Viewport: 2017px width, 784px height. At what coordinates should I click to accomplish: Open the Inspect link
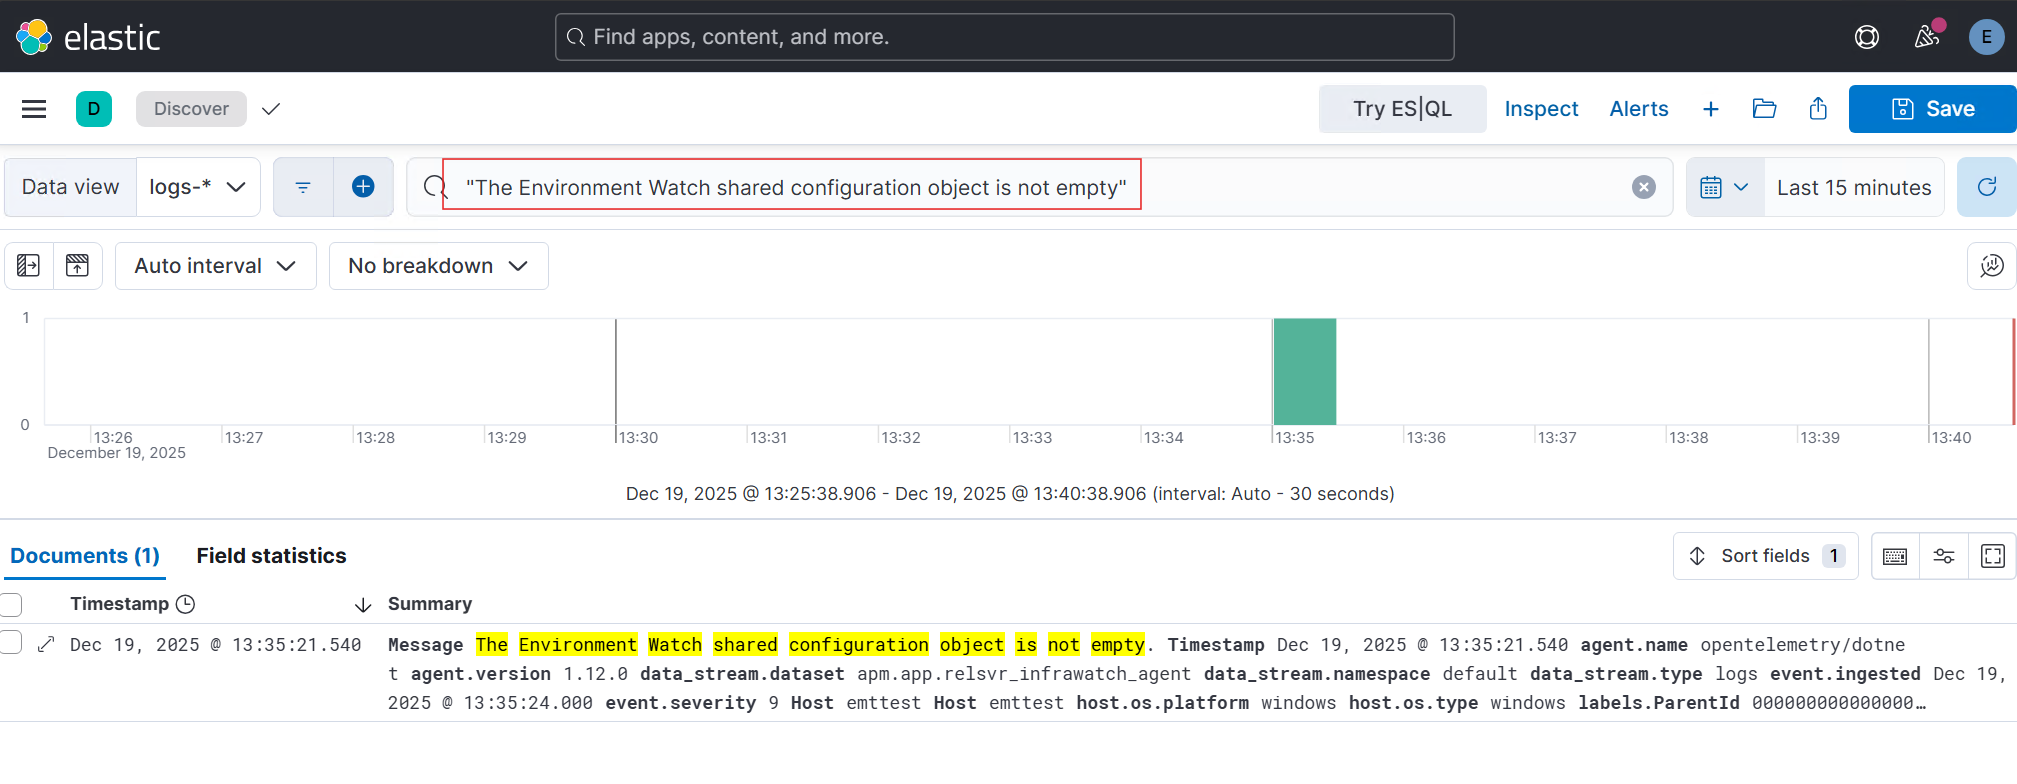(1540, 109)
